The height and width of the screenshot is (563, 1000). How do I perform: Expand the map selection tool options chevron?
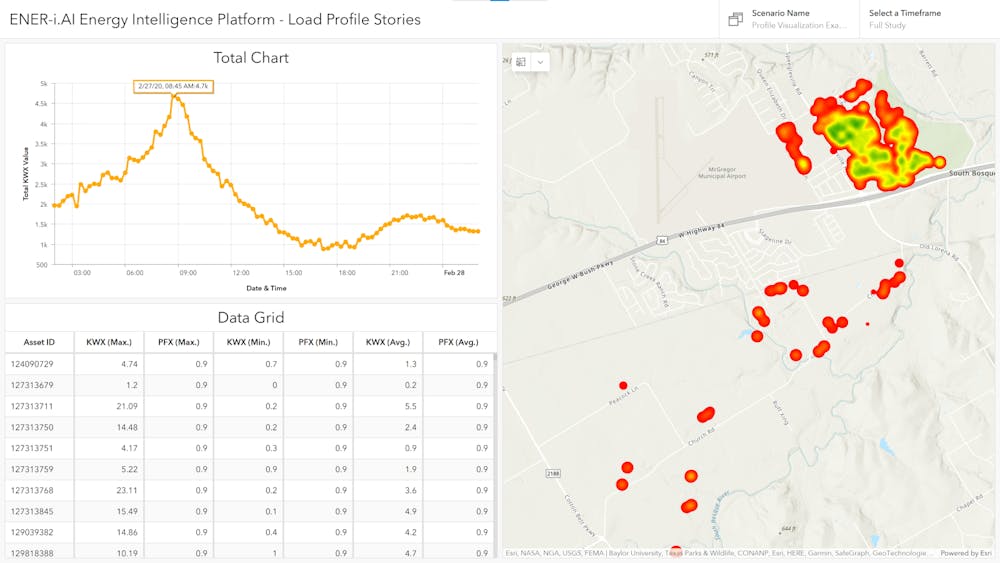tap(540, 62)
